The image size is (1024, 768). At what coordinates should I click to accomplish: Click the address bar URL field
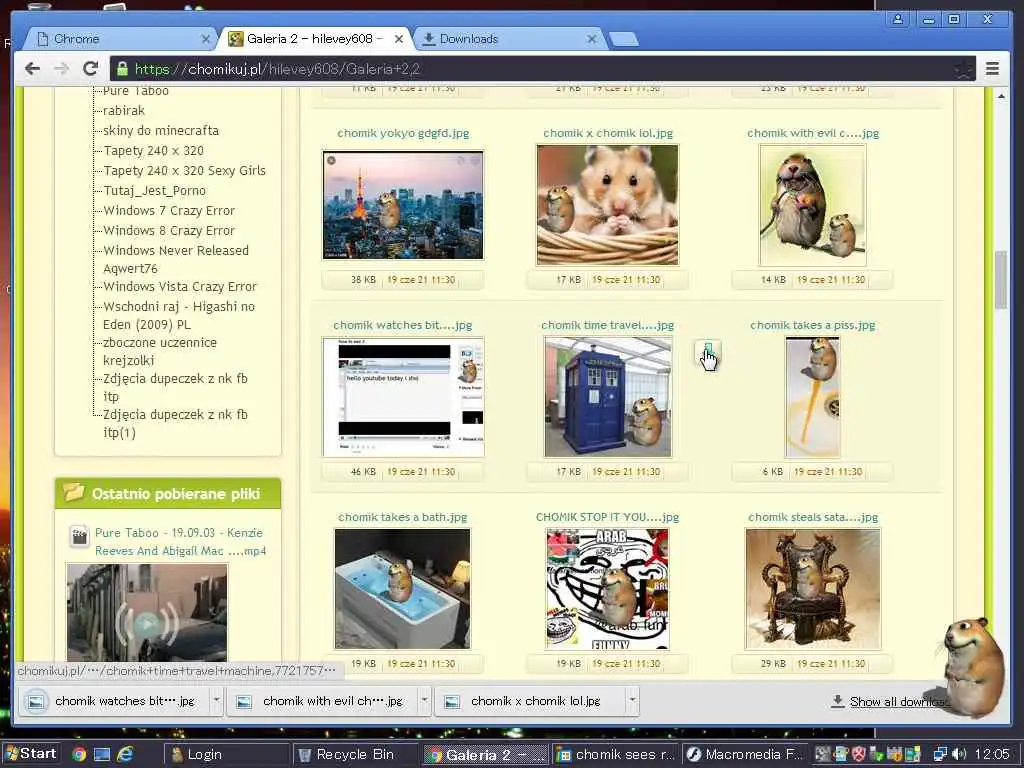(542, 69)
